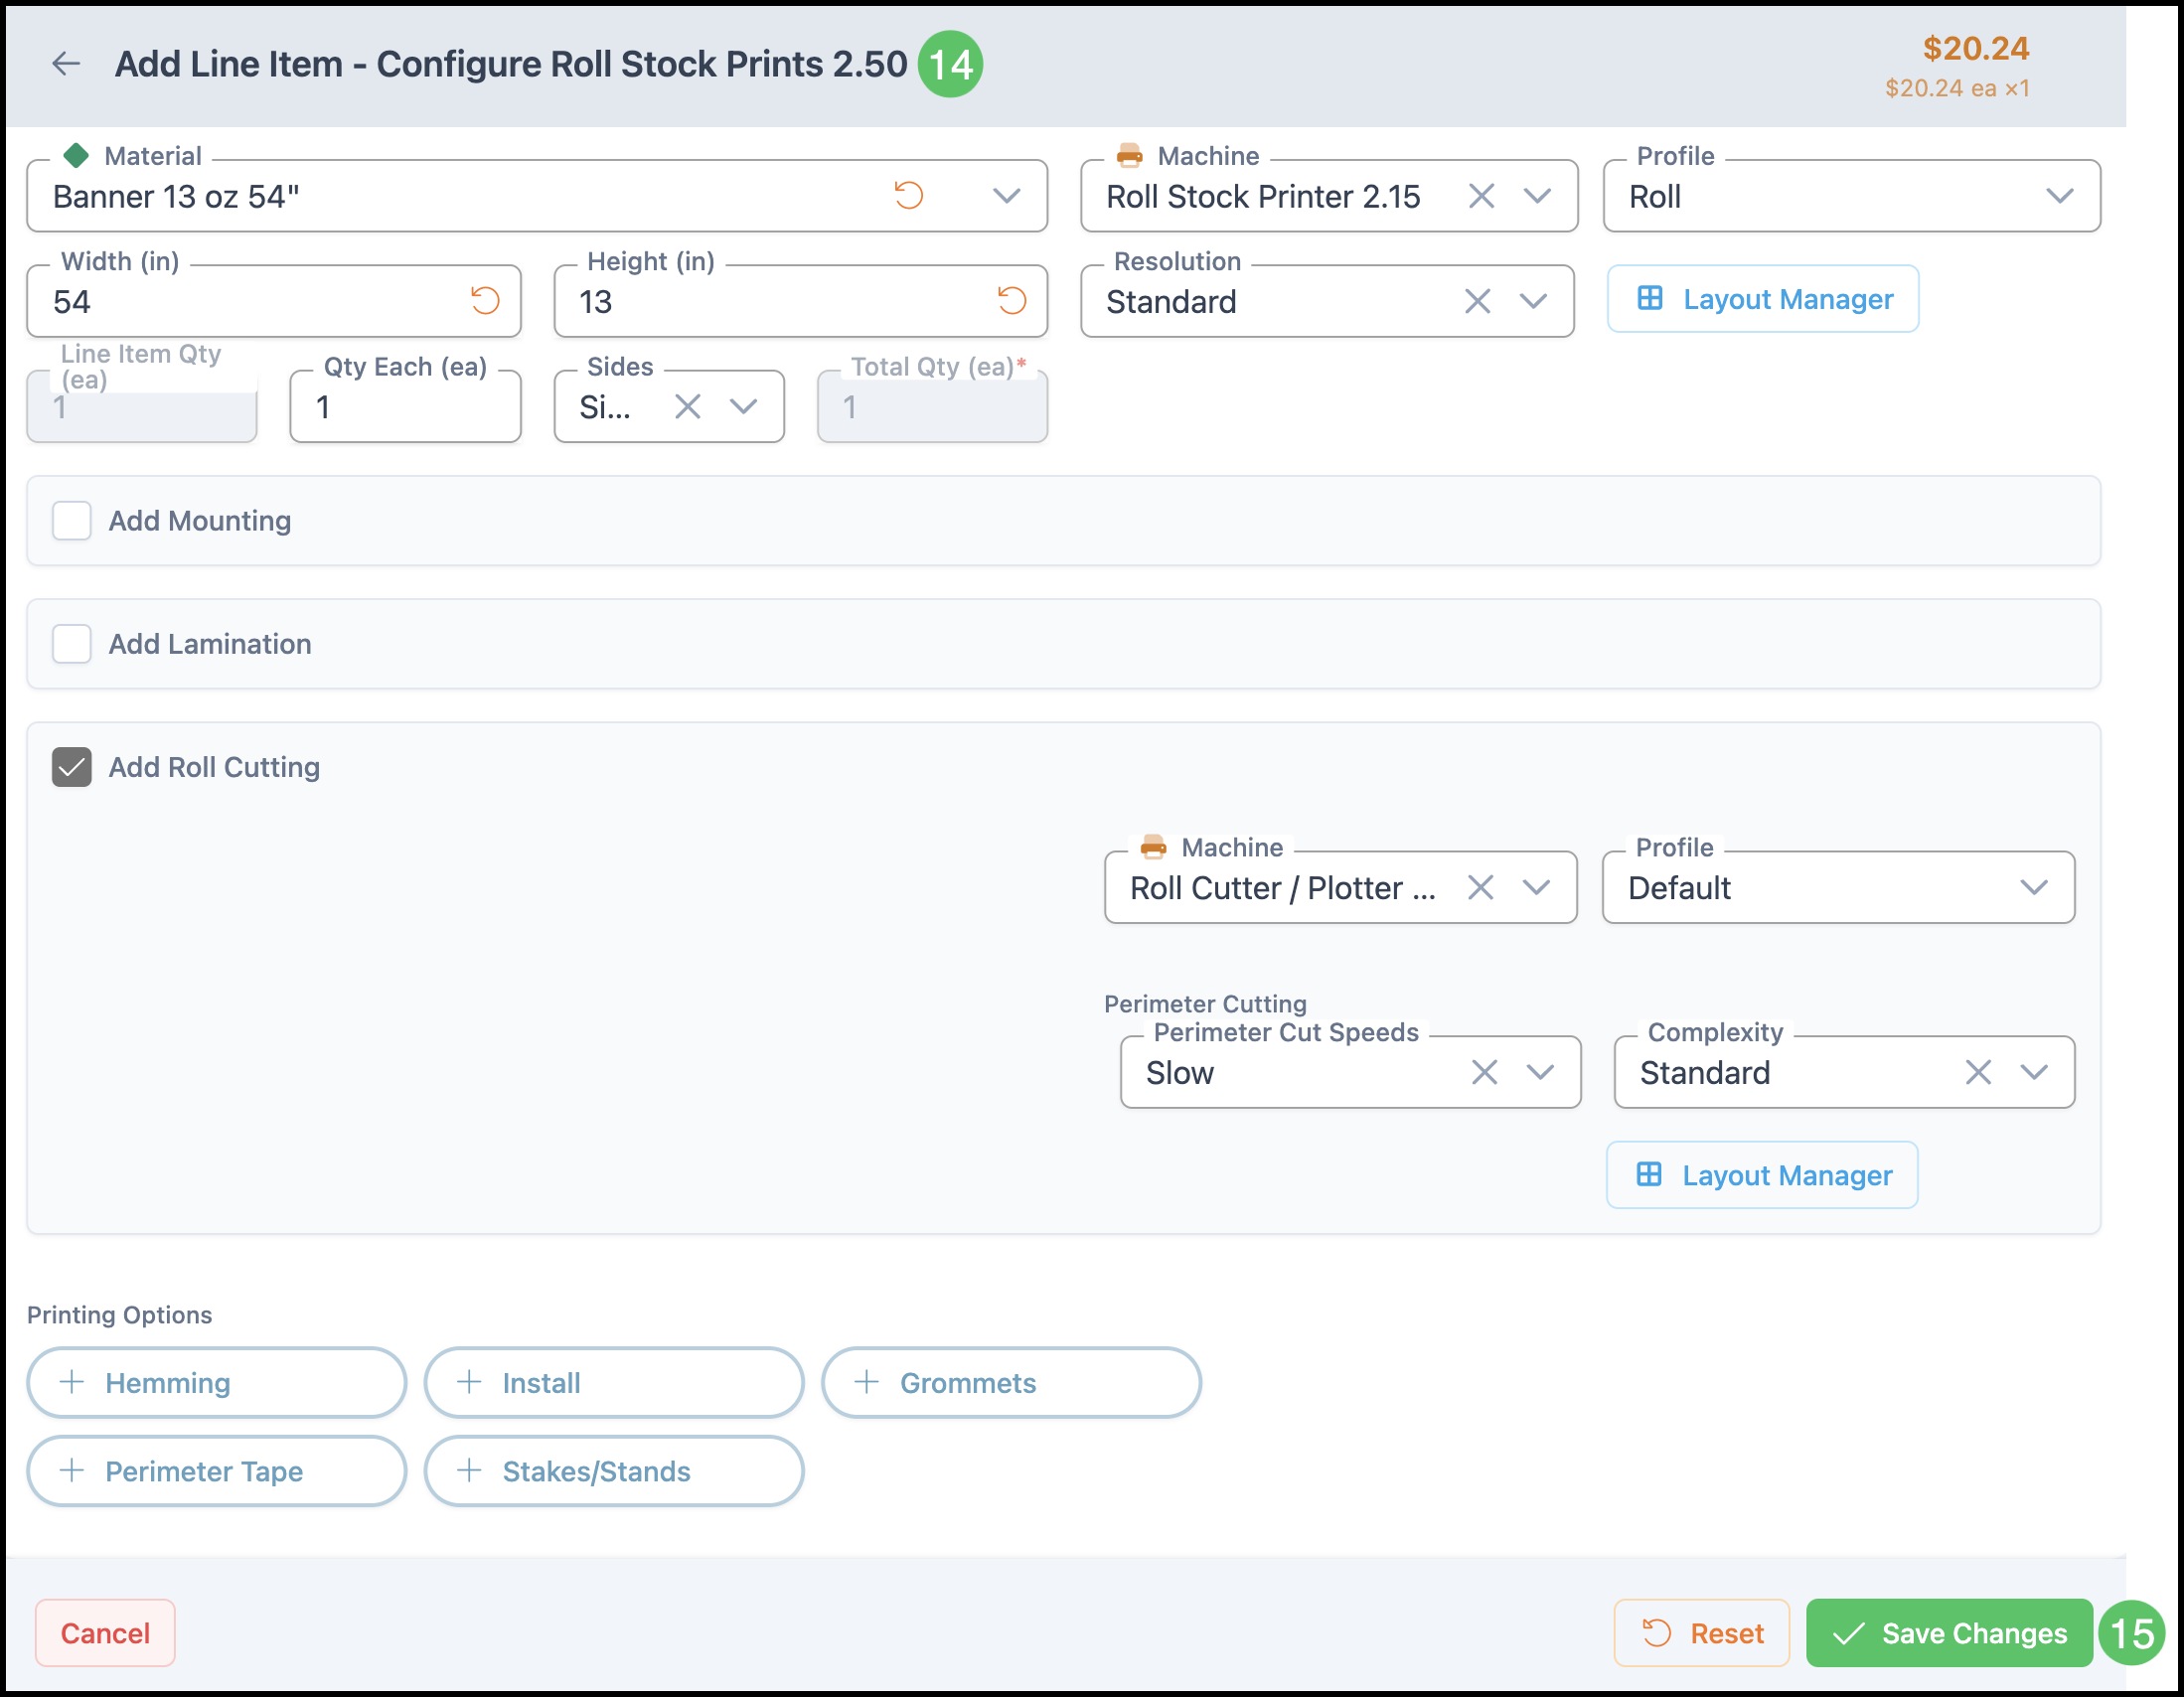Click the Save Changes button
This screenshot has height=1697, width=2184.
tap(1948, 1633)
